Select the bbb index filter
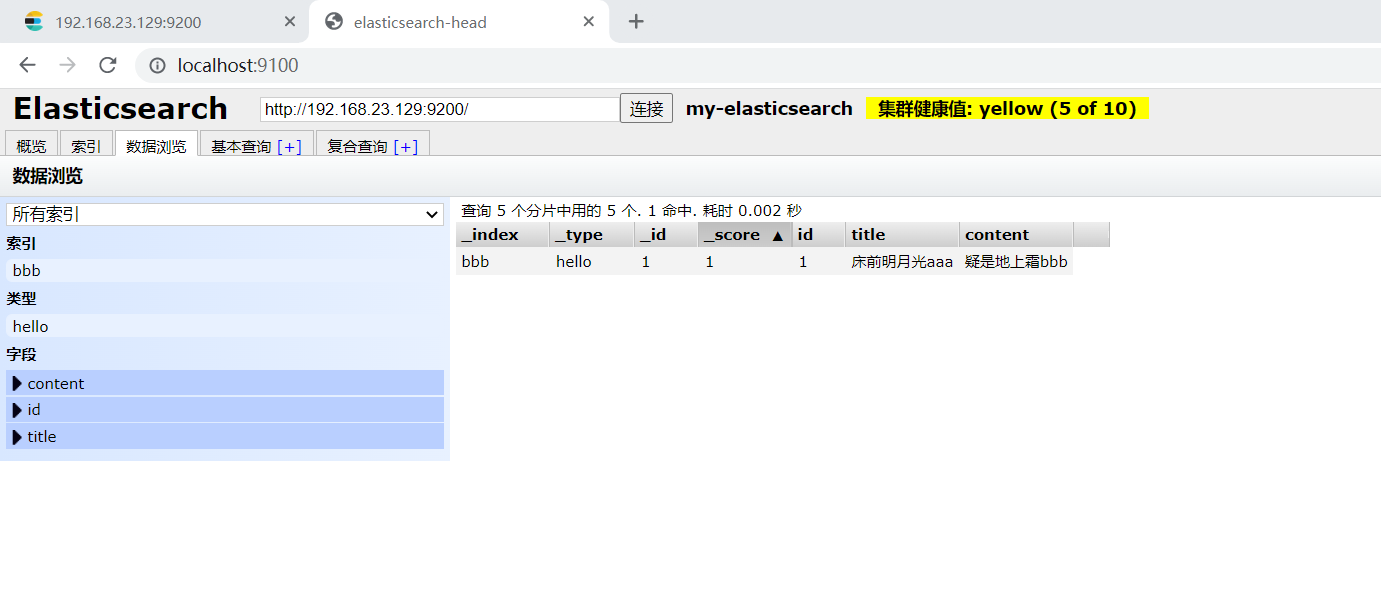The width and height of the screenshot is (1381, 608). pos(225,270)
